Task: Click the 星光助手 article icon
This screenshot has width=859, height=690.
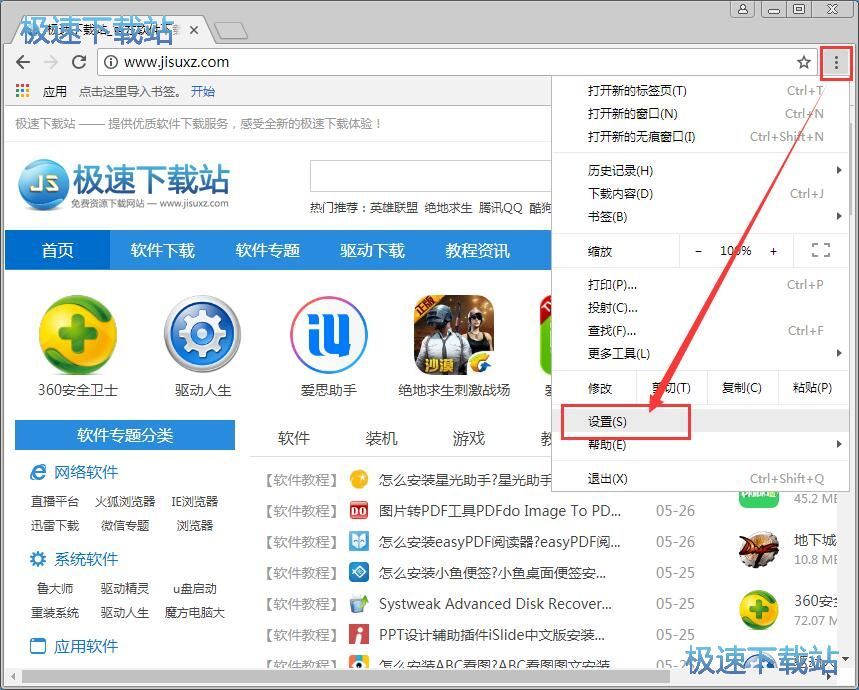Action: coord(359,480)
